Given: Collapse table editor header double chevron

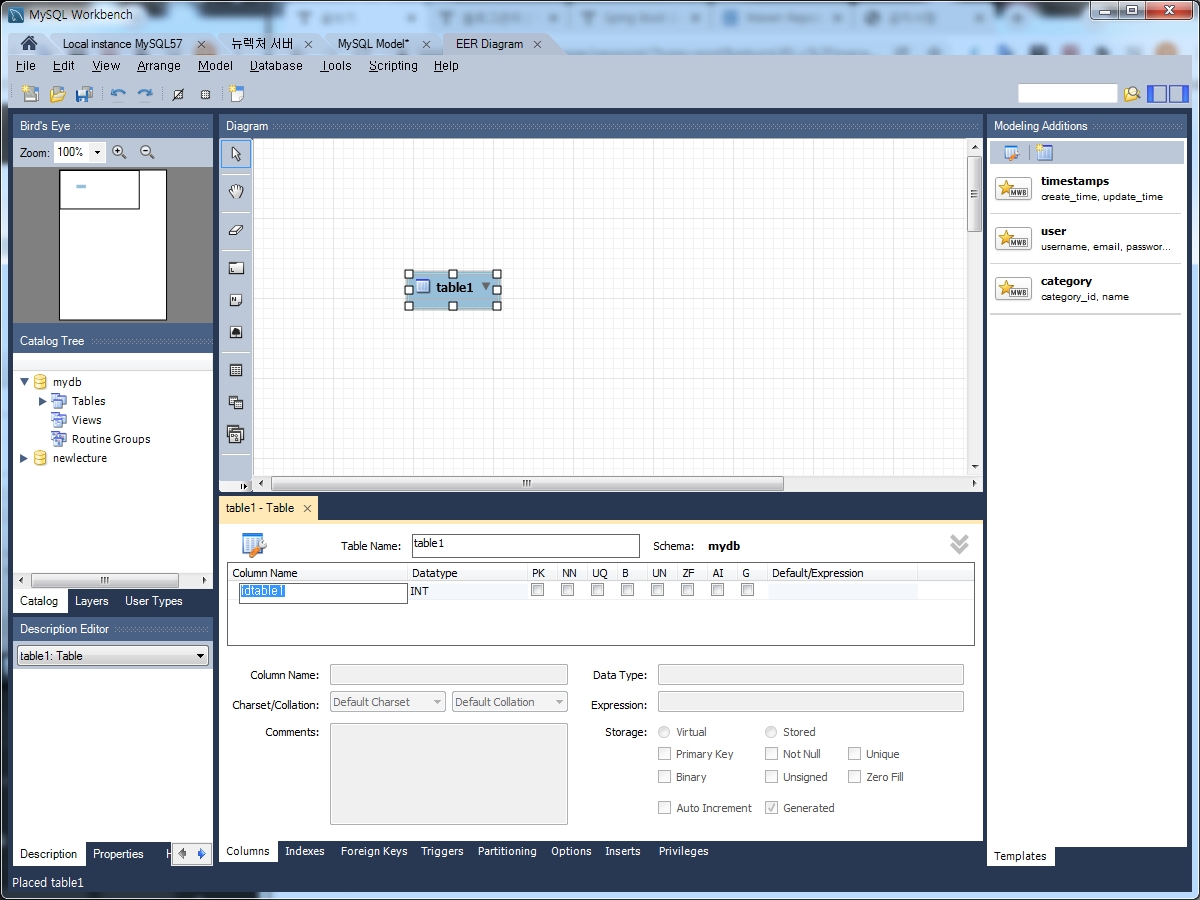Looking at the screenshot, I should click(959, 544).
